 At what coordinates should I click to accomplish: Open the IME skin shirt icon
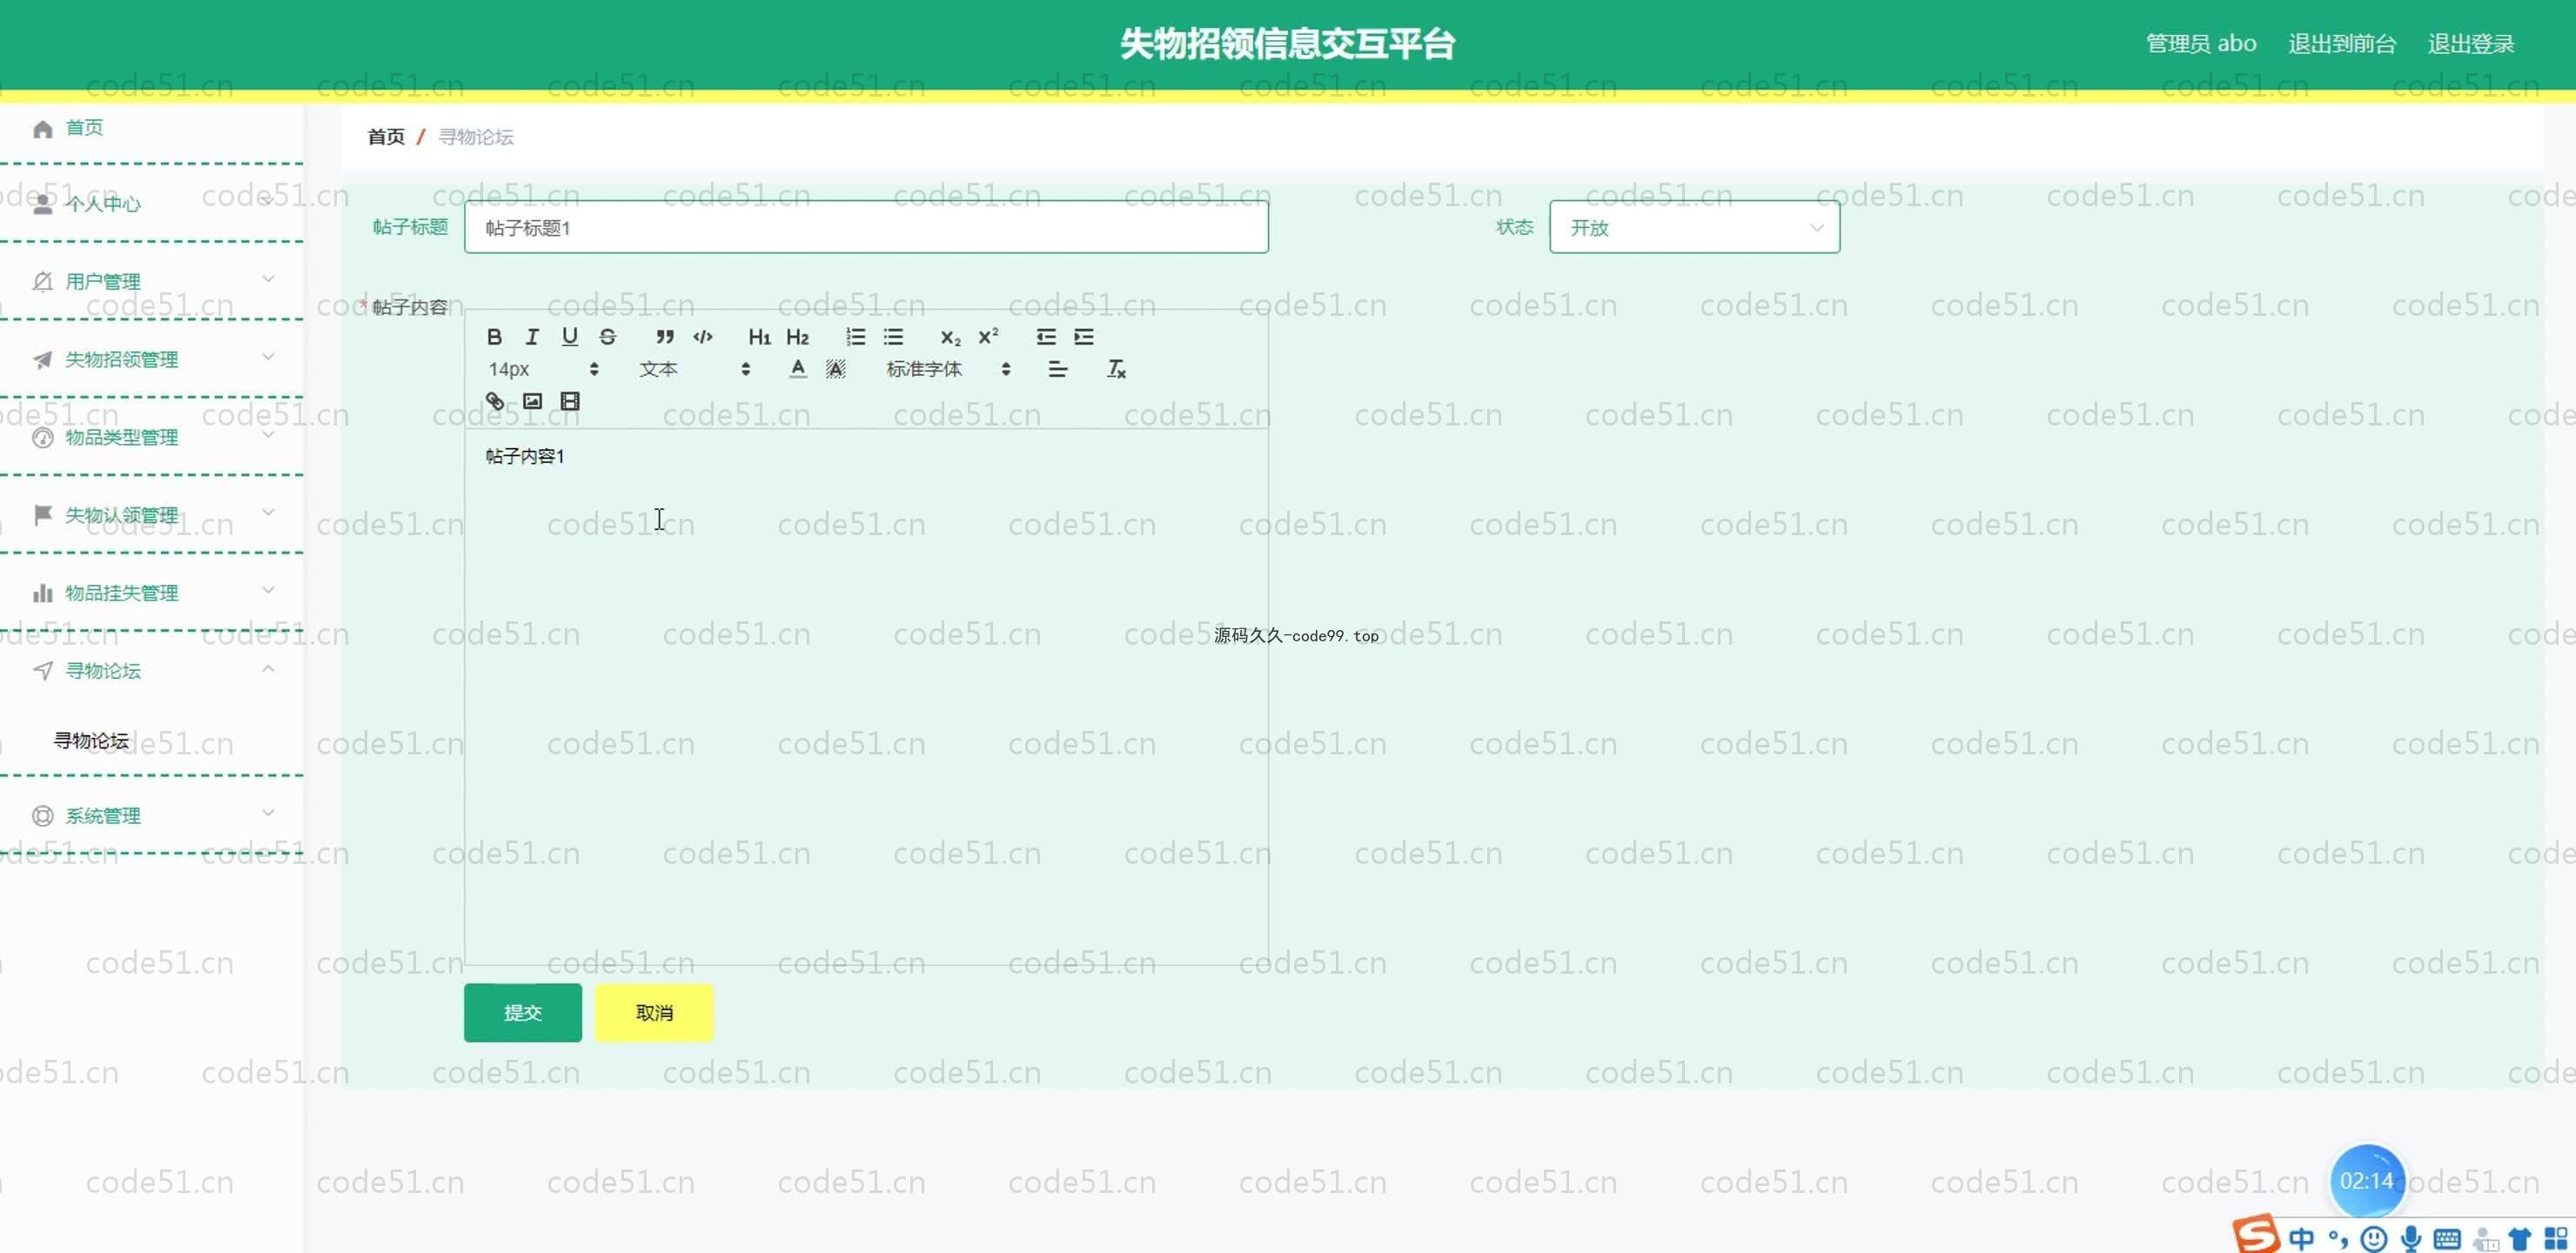[2520, 1239]
